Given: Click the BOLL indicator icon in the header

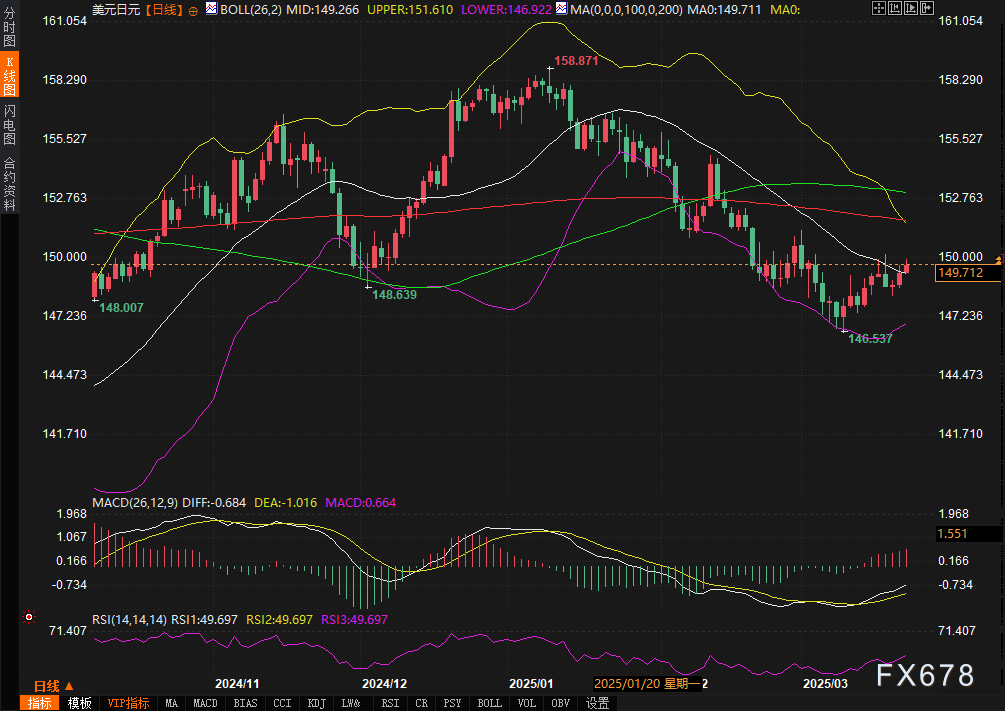Looking at the screenshot, I should click(x=211, y=9).
